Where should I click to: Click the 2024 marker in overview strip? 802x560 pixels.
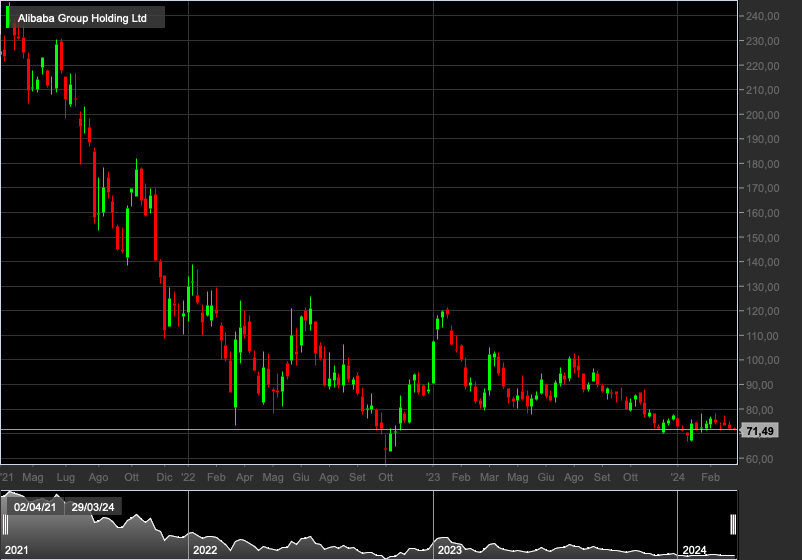click(x=694, y=550)
